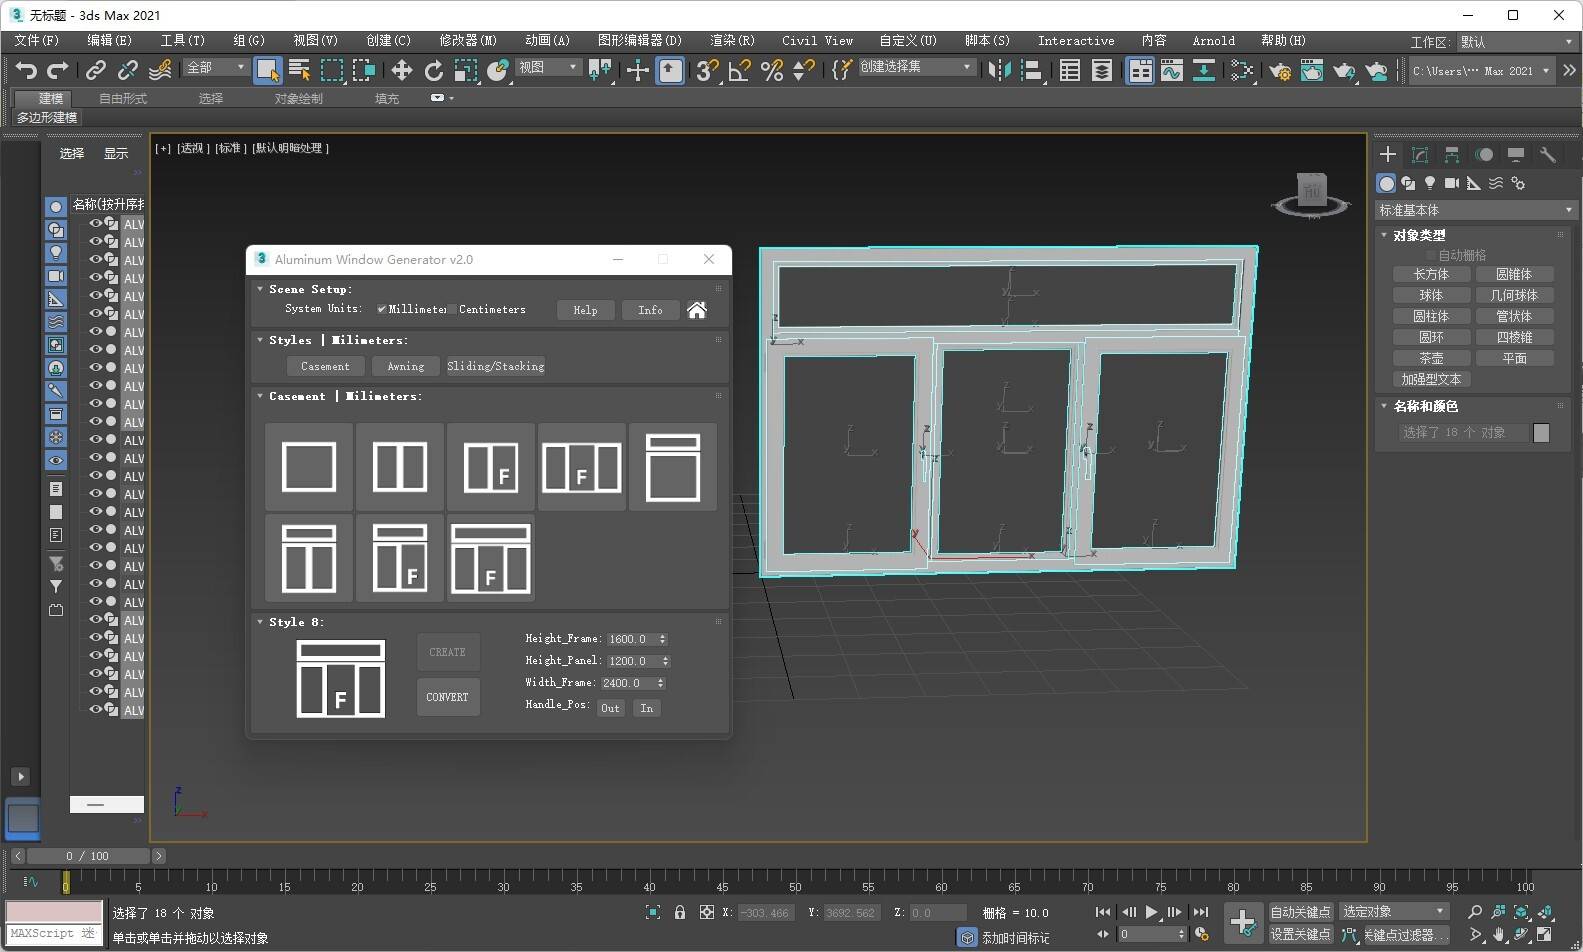
Task: Select the single pane window thumbnail
Action: (309, 467)
